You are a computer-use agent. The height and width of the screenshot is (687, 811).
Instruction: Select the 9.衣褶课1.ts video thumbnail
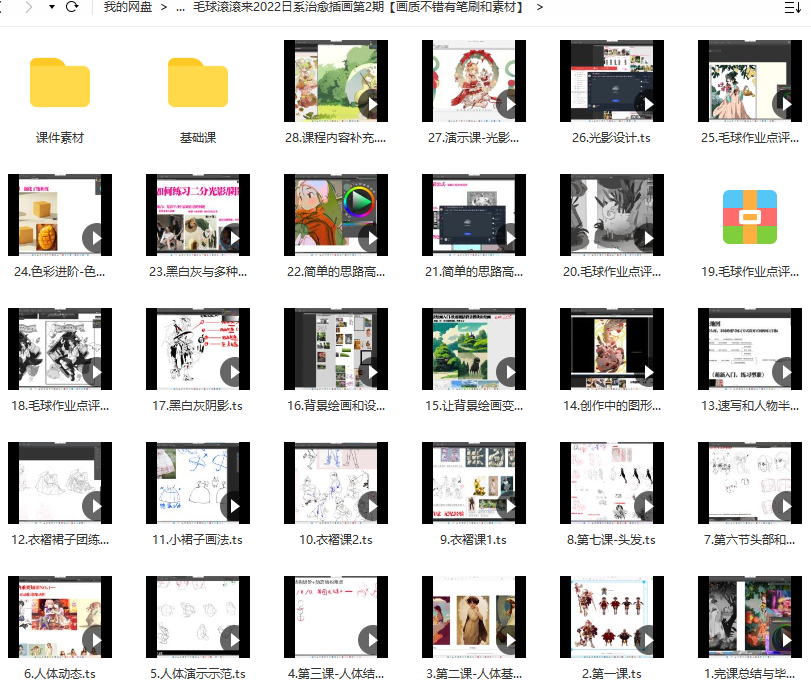click(474, 481)
